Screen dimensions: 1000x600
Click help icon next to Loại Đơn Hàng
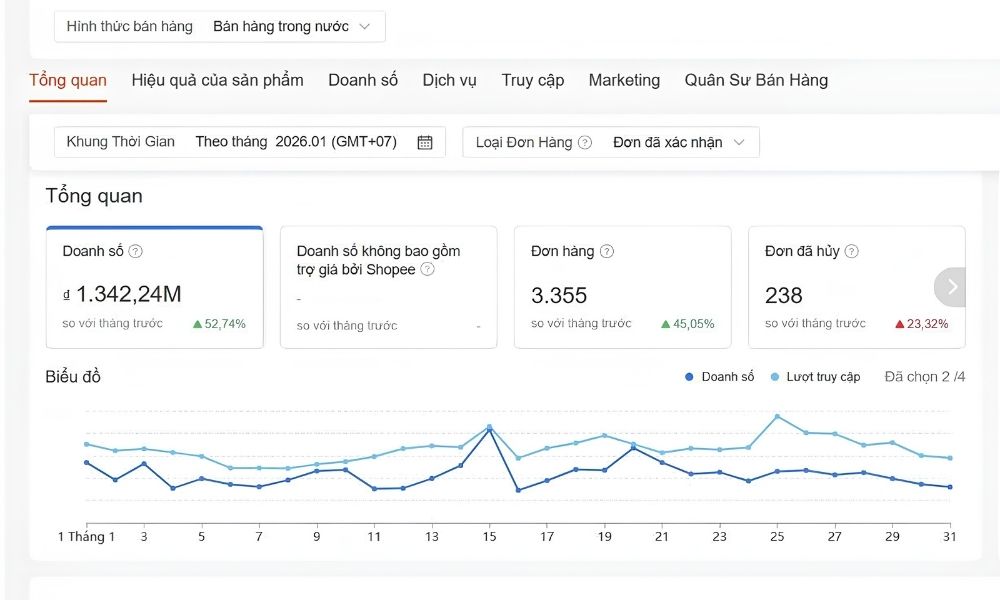tap(585, 142)
